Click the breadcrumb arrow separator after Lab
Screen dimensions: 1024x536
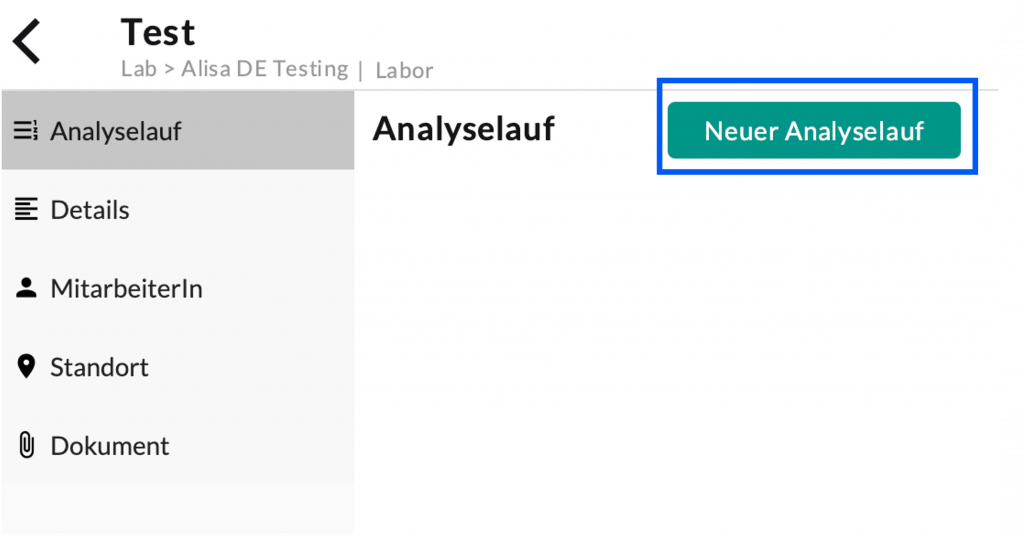point(169,69)
